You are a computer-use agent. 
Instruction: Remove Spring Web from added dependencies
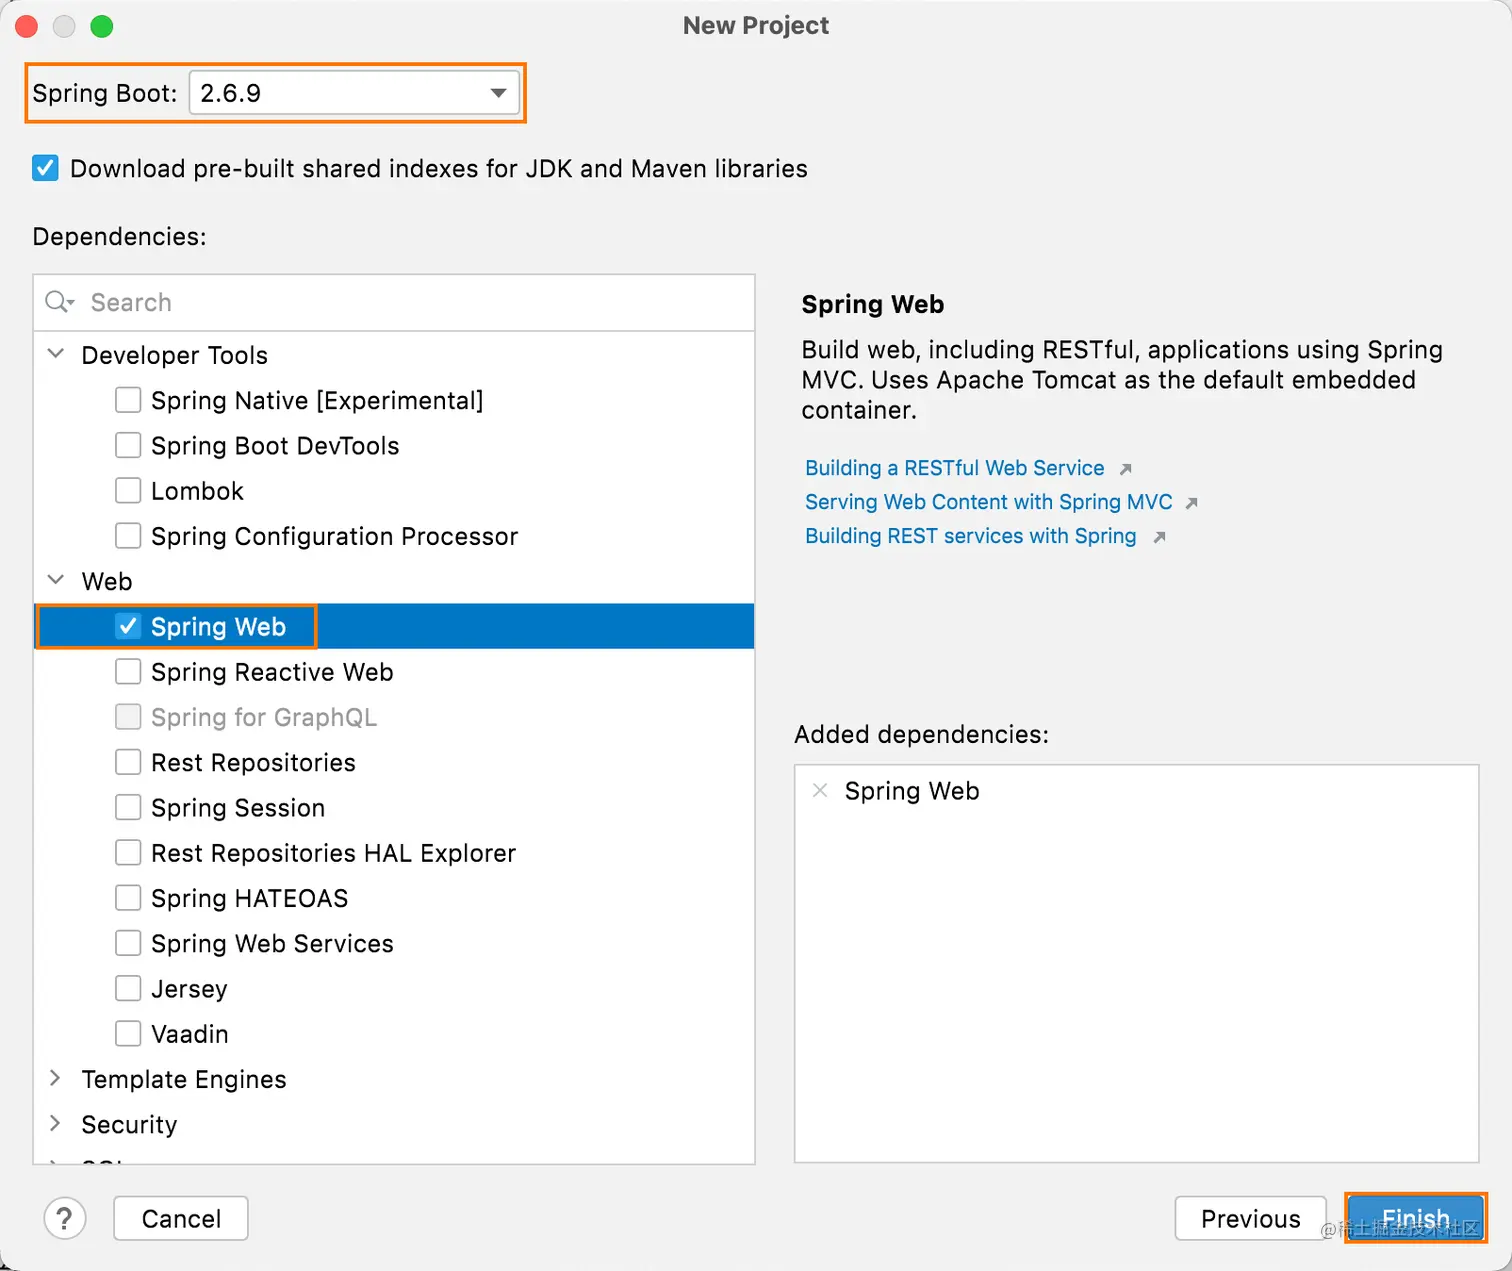820,791
